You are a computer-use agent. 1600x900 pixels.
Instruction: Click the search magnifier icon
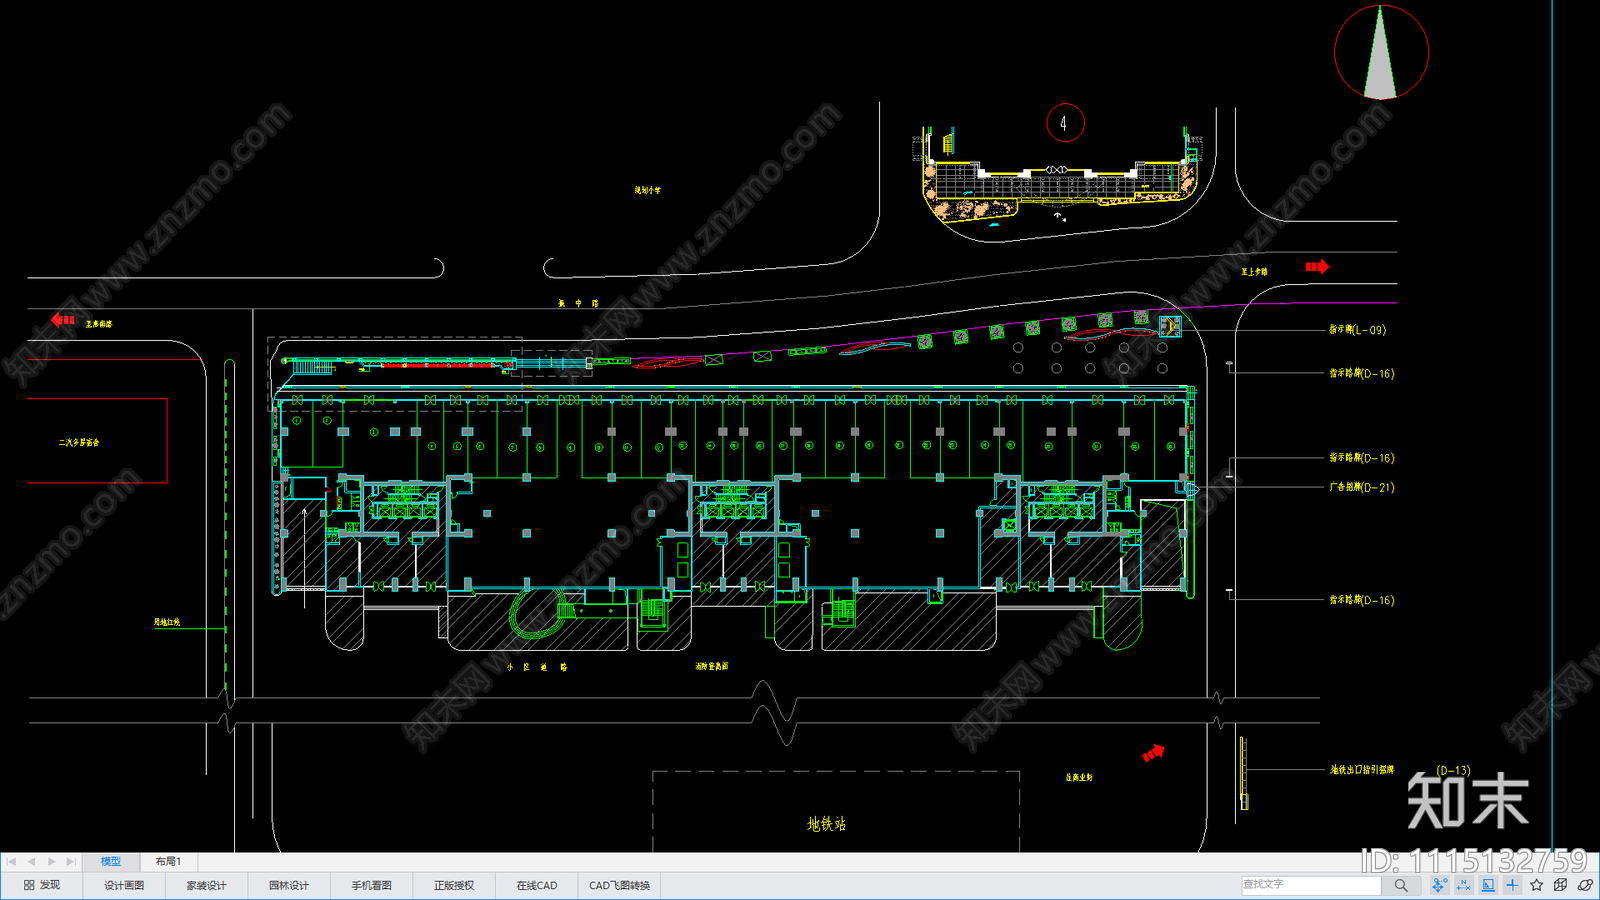pyautogui.click(x=1401, y=885)
